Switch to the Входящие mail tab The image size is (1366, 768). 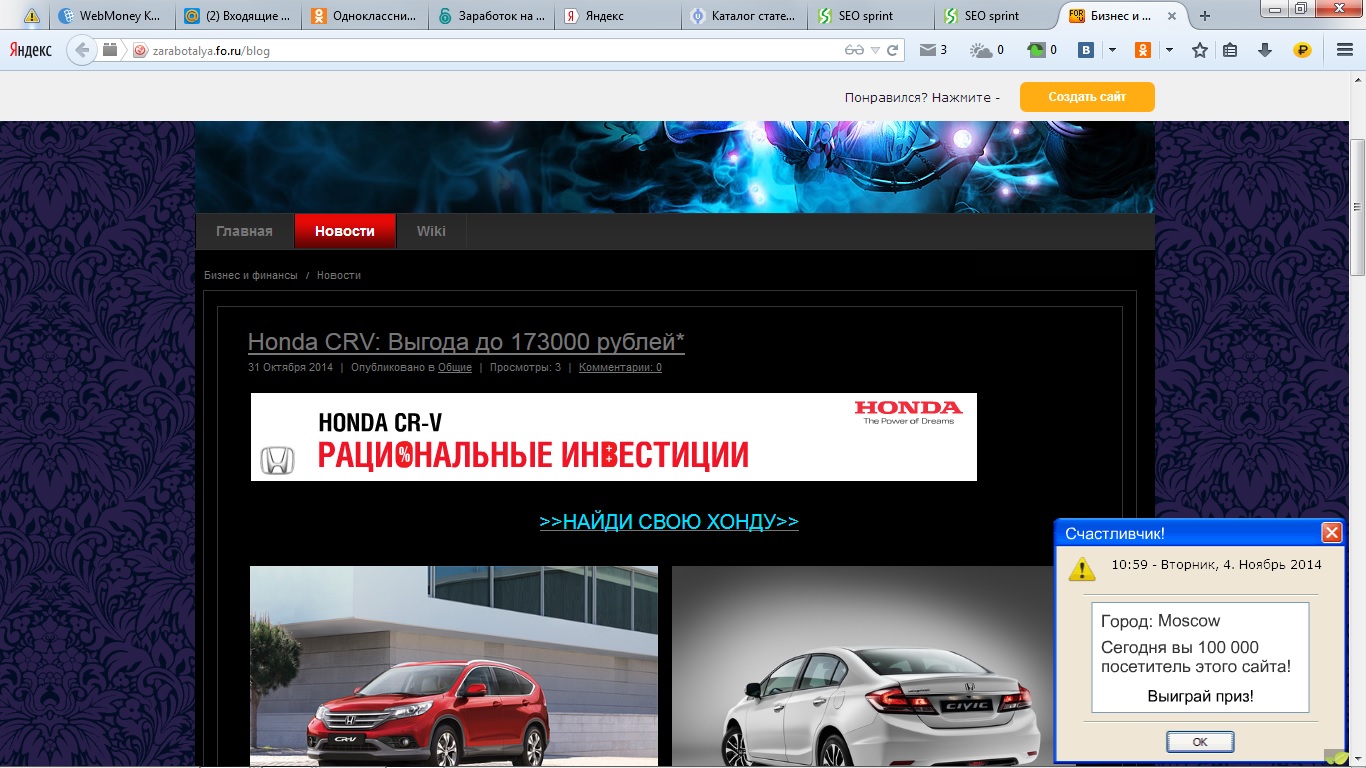click(238, 16)
